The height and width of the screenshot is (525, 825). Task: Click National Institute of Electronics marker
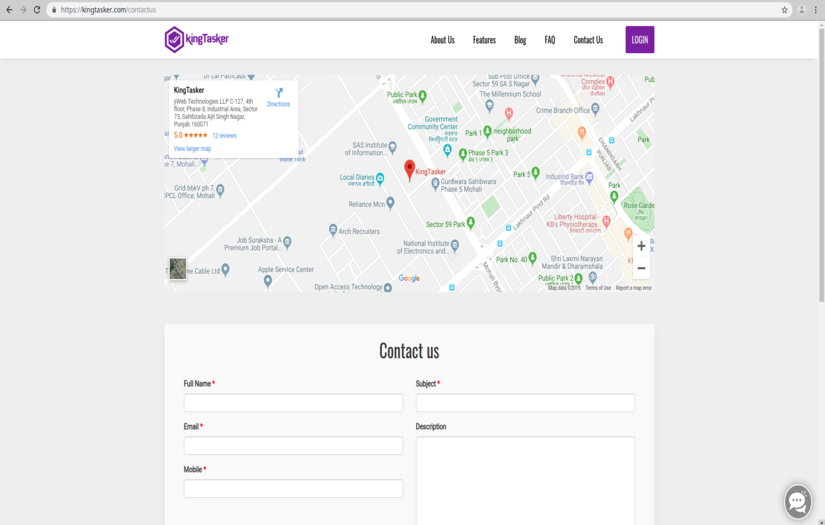coord(455,245)
